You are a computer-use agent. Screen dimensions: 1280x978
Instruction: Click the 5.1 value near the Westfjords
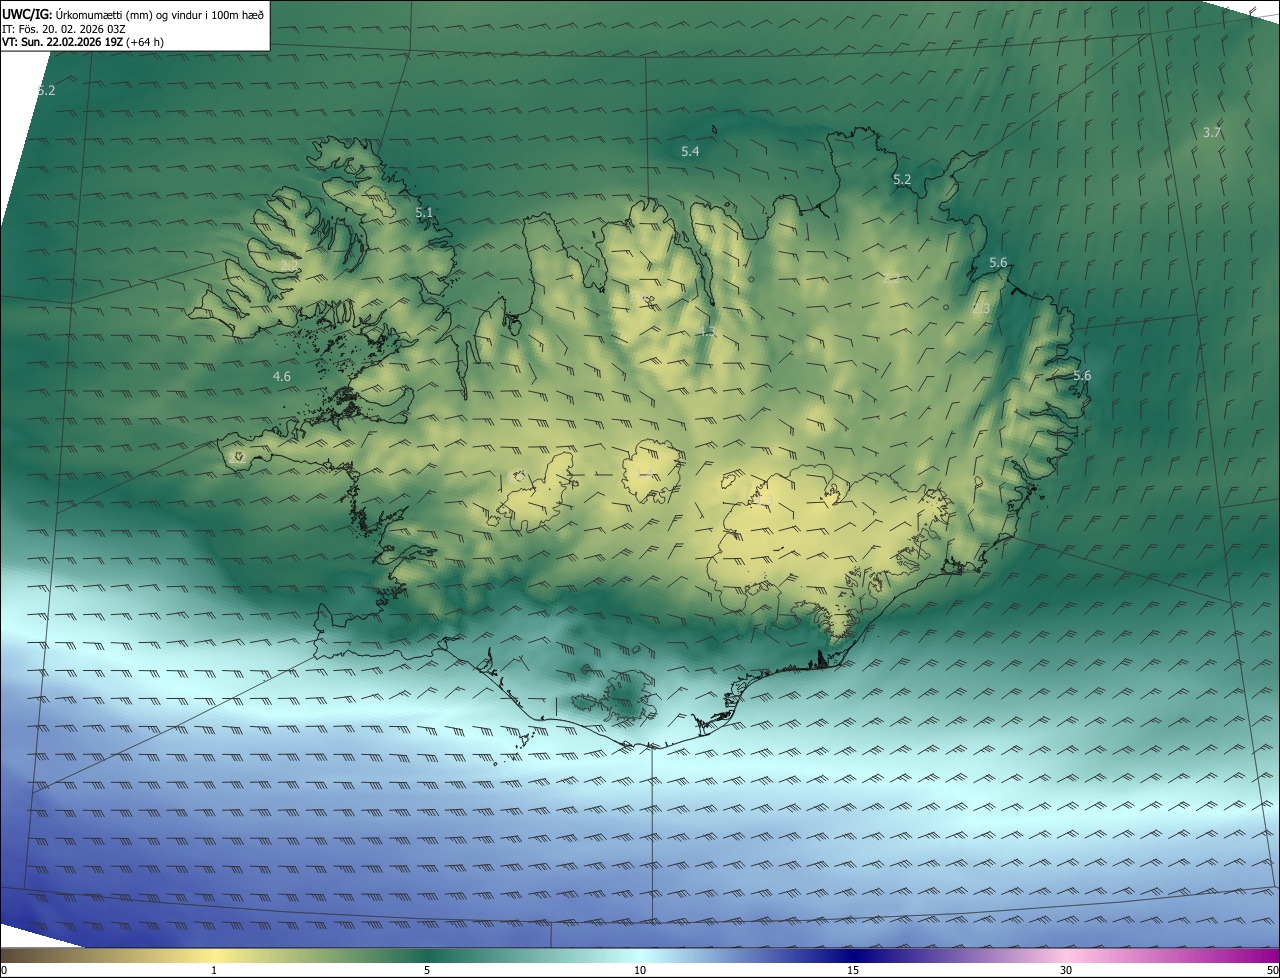[424, 212]
